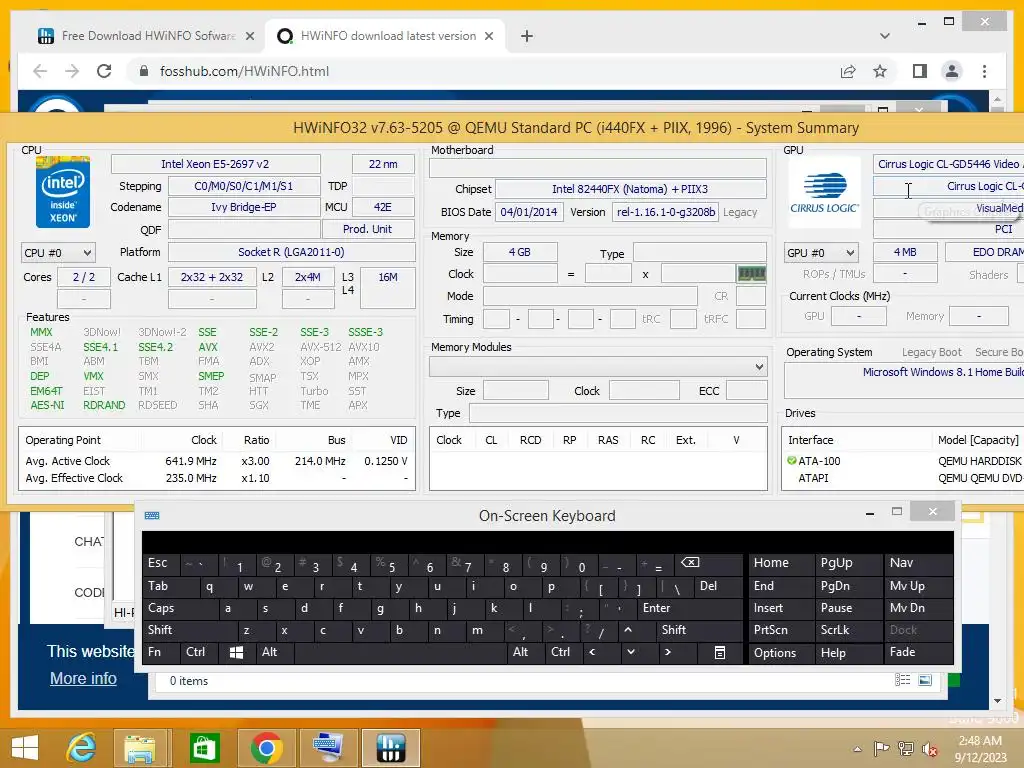Switch to Chrome in taskbar
Viewport: 1024px width, 768px height.
coord(266,747)
